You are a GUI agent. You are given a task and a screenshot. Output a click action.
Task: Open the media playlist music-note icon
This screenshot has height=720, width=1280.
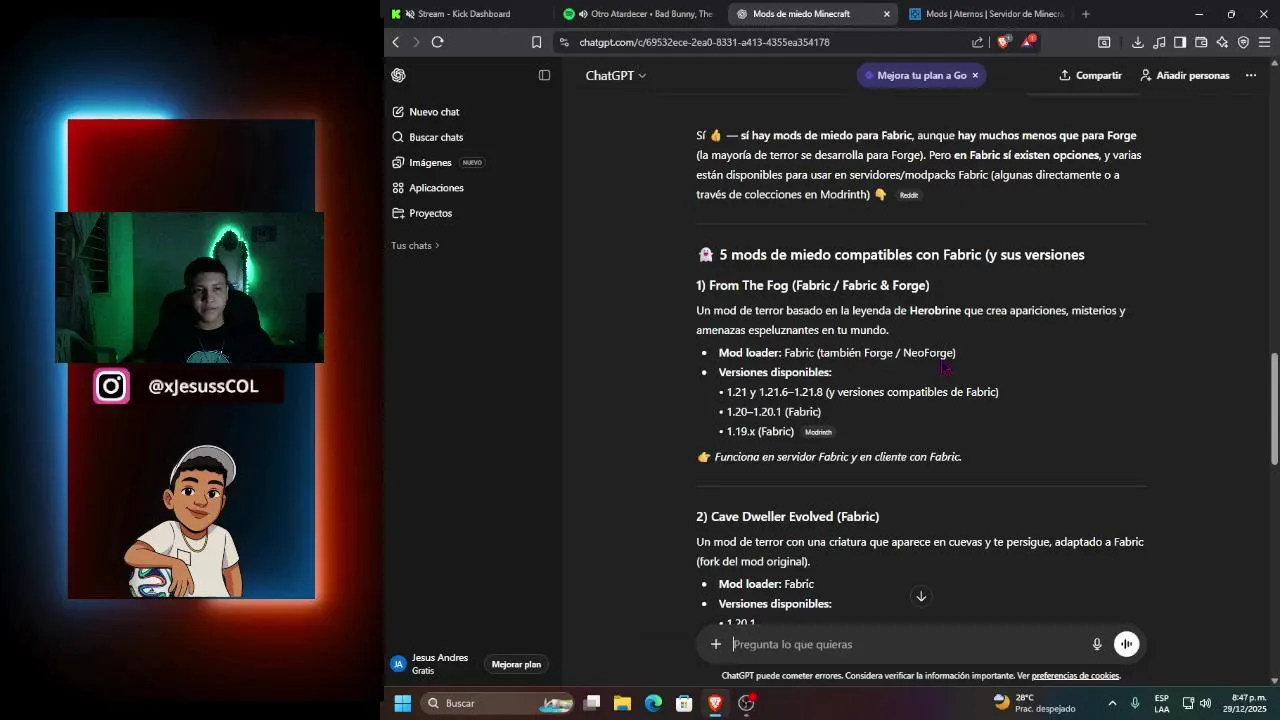(x=1159, y=42)
